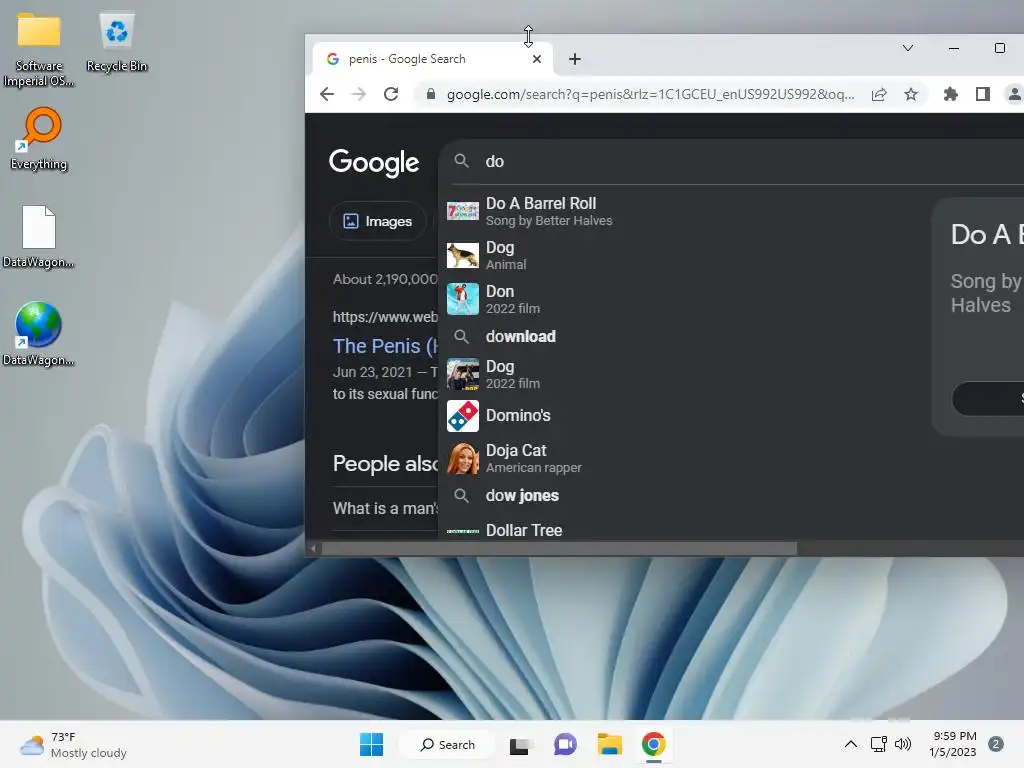This screenshot has width=1024, height=768.
Task: Open the taskbar Search box
Action: (x=447, y=744)
